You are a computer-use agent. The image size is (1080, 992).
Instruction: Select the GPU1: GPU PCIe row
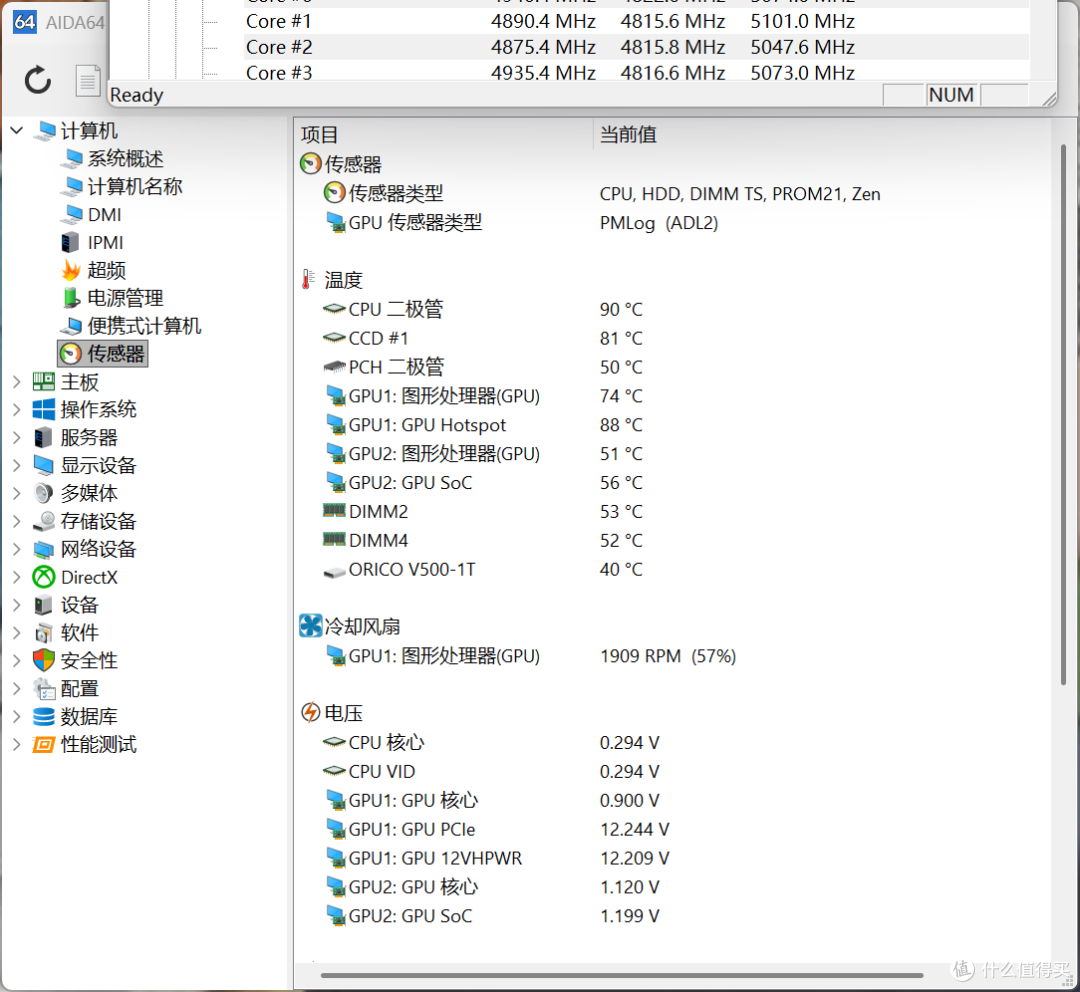(x=672, y=829)
